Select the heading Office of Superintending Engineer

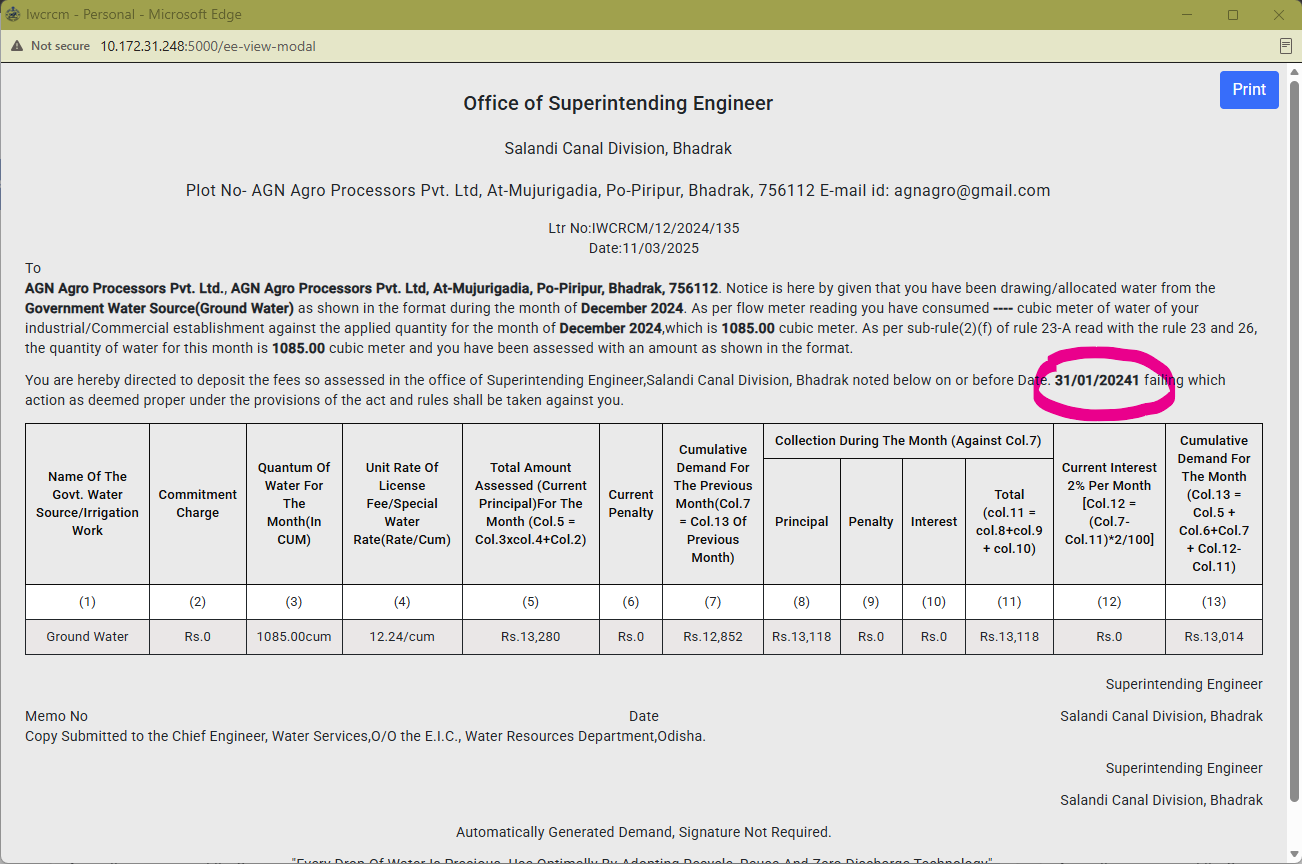point(618,103)
